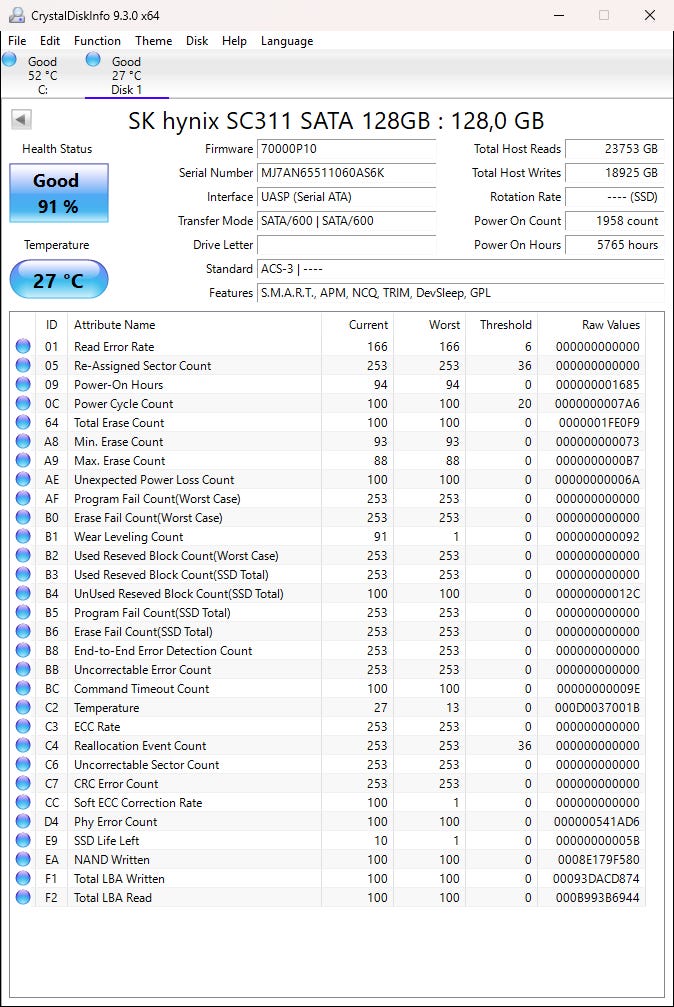This screenshot has height=1007, width=674.
Task: Click status orb for Phy Error Count
Action: (23, 821)
